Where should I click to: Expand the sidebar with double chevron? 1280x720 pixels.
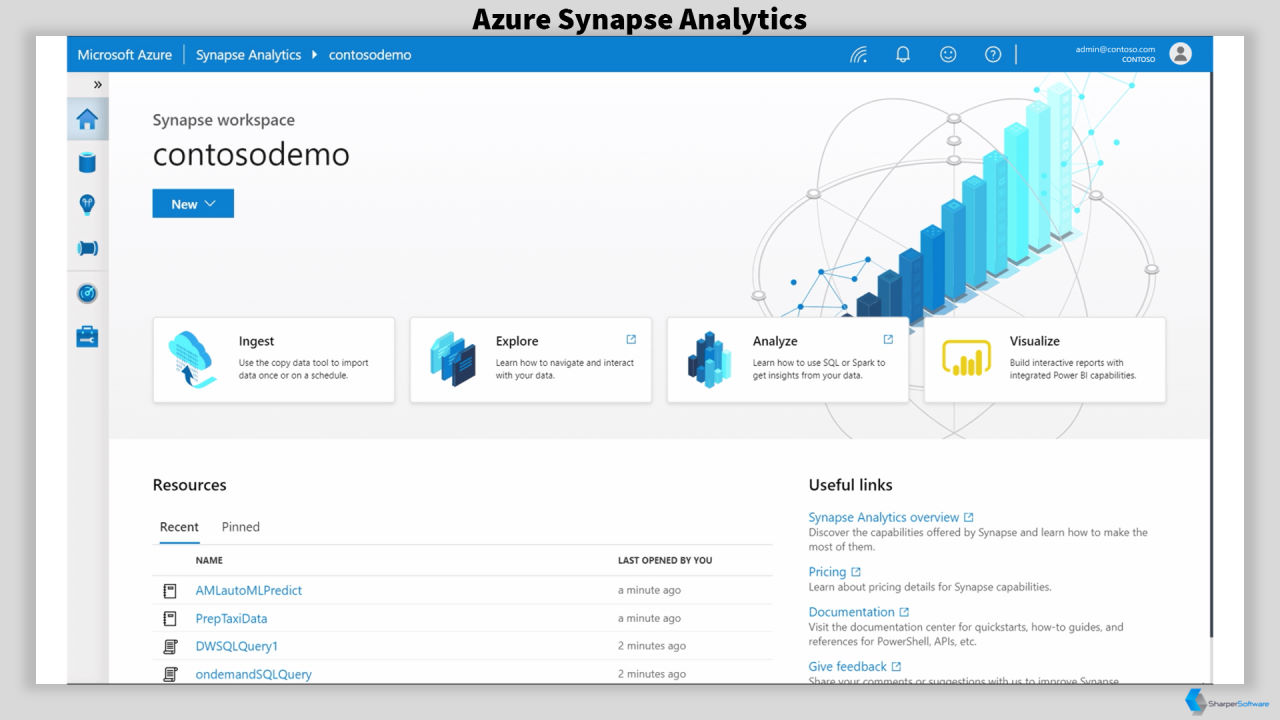98,85
